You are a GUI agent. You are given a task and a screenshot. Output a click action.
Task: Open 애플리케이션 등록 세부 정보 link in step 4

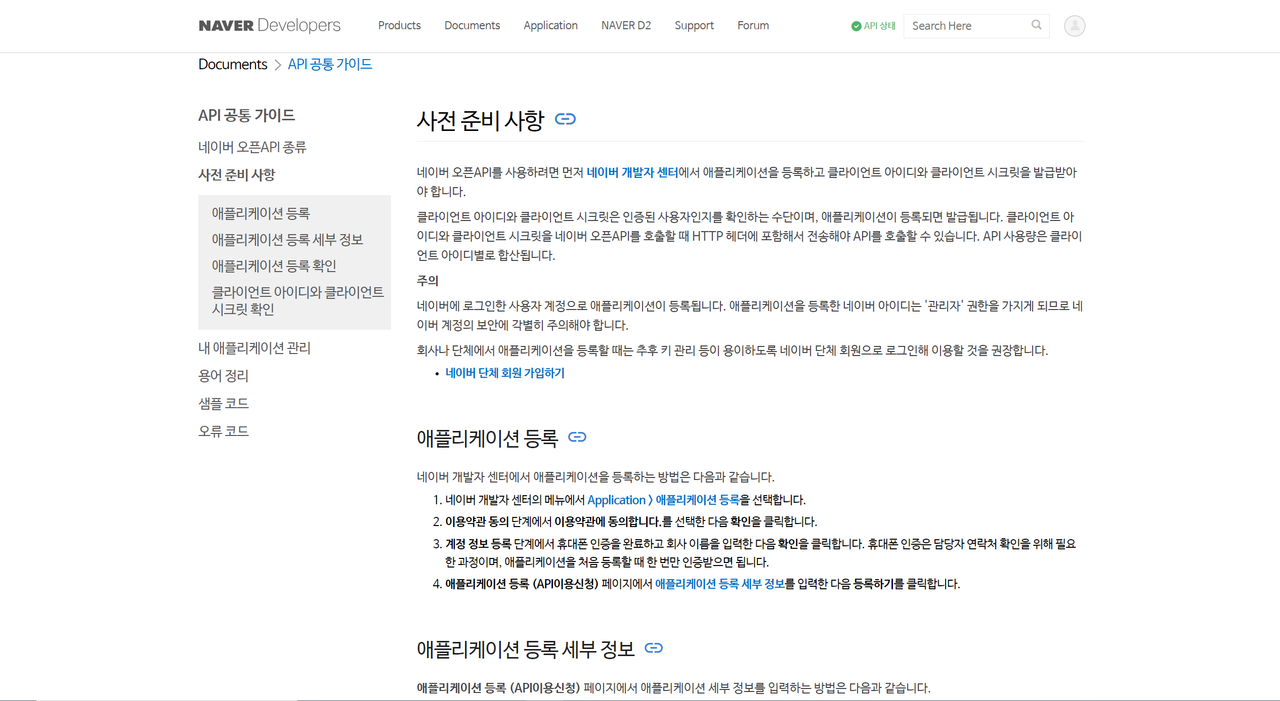(720, 584)
